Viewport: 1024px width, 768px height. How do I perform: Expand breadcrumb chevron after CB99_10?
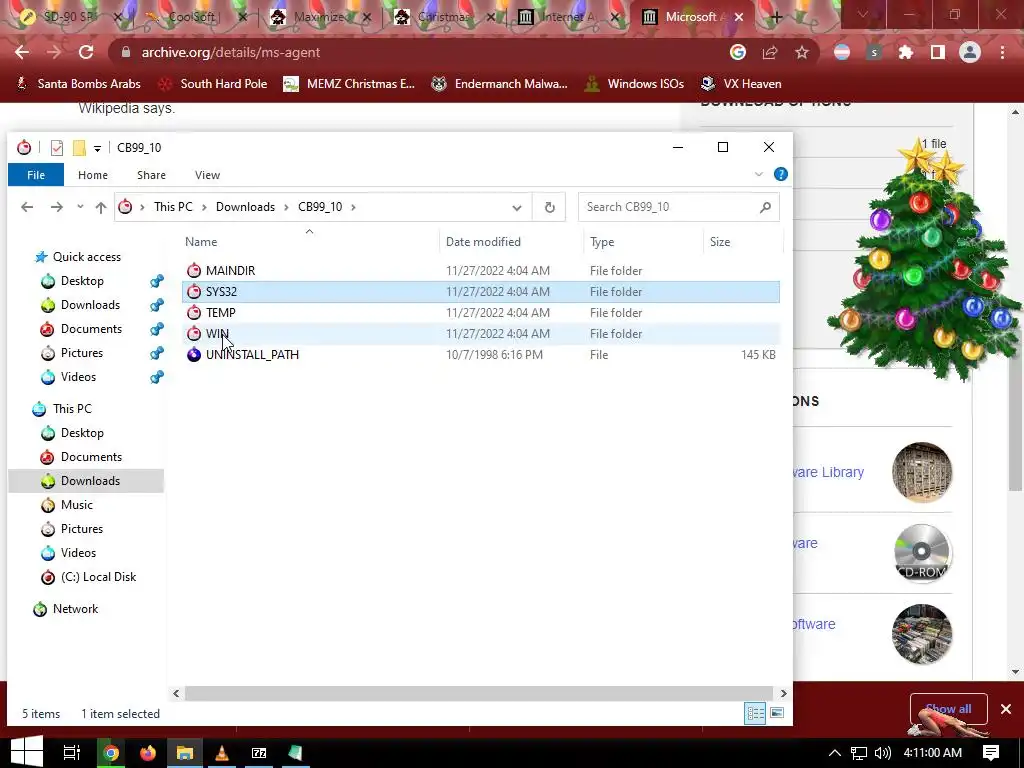[x=353, y=207]
